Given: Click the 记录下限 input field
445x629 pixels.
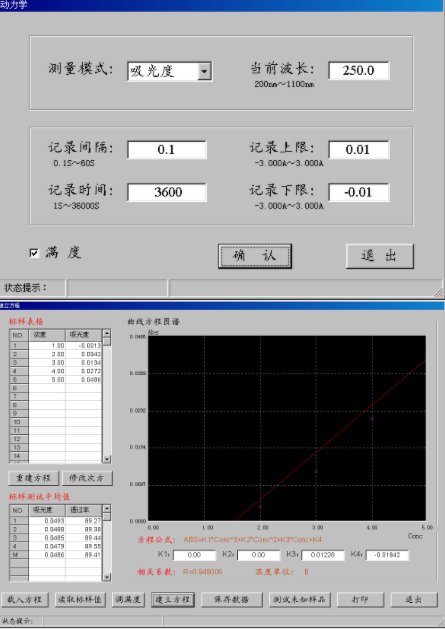Looking at the screenshot, I should click(x=359, y=192).
